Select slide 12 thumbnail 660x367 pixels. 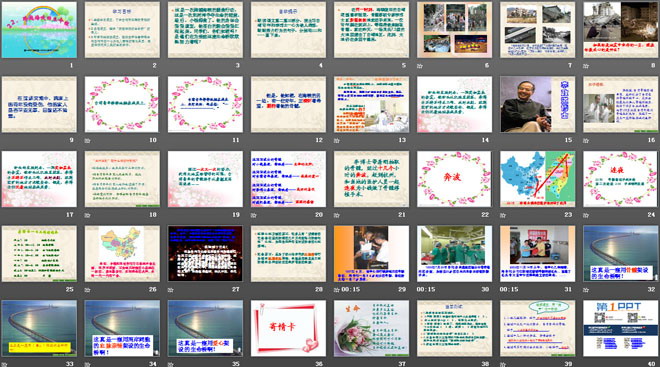[x=288, y=104]
